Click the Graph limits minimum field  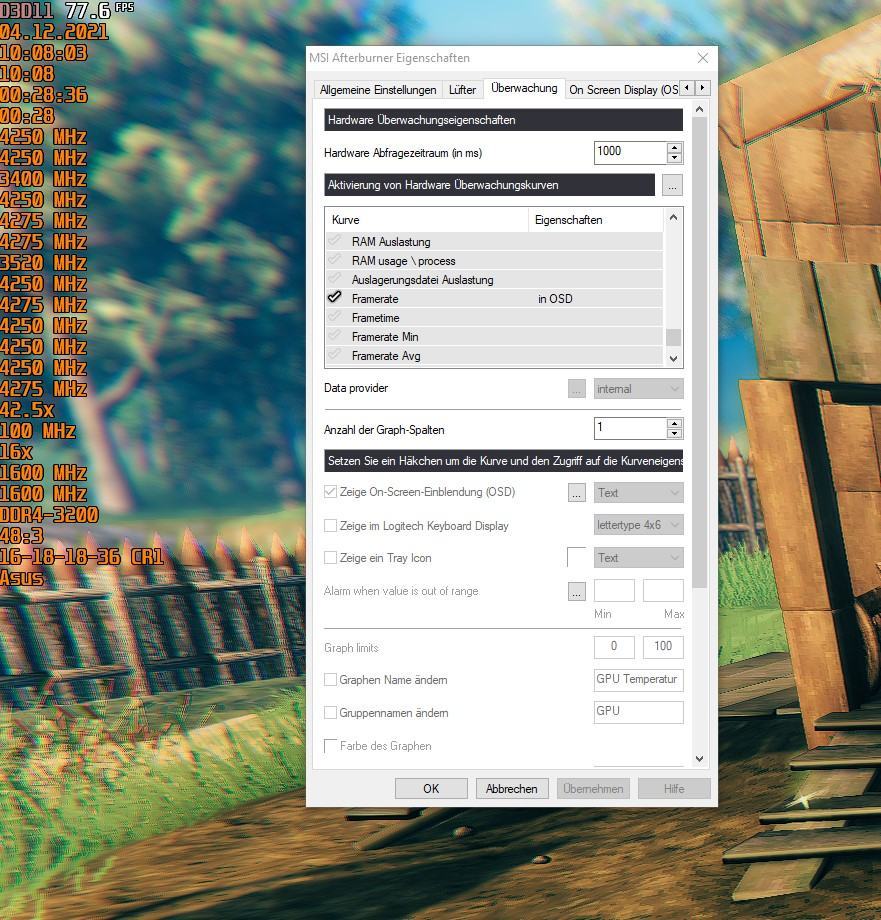point(614,647)
